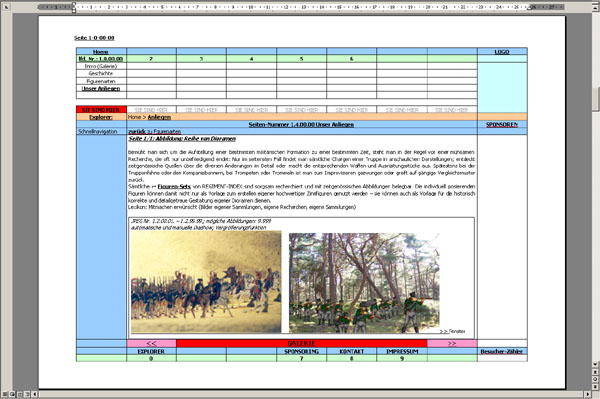Click the 'Seite 1/1: Abbildung: Reihe von Dioramen' heading
The image size is (600, 399).
pos(182,138)
